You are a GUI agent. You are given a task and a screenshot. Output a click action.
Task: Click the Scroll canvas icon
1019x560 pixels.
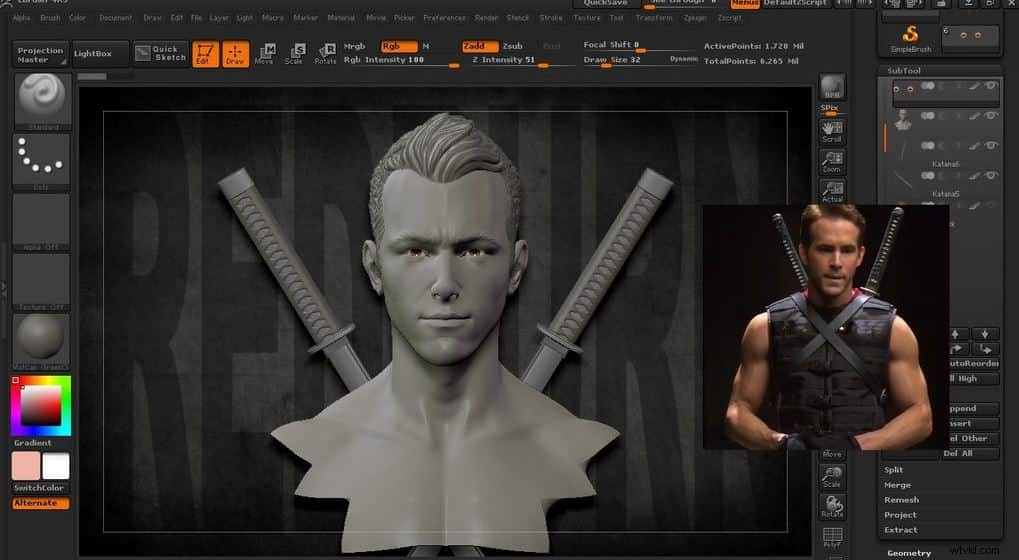coord(832,132)
